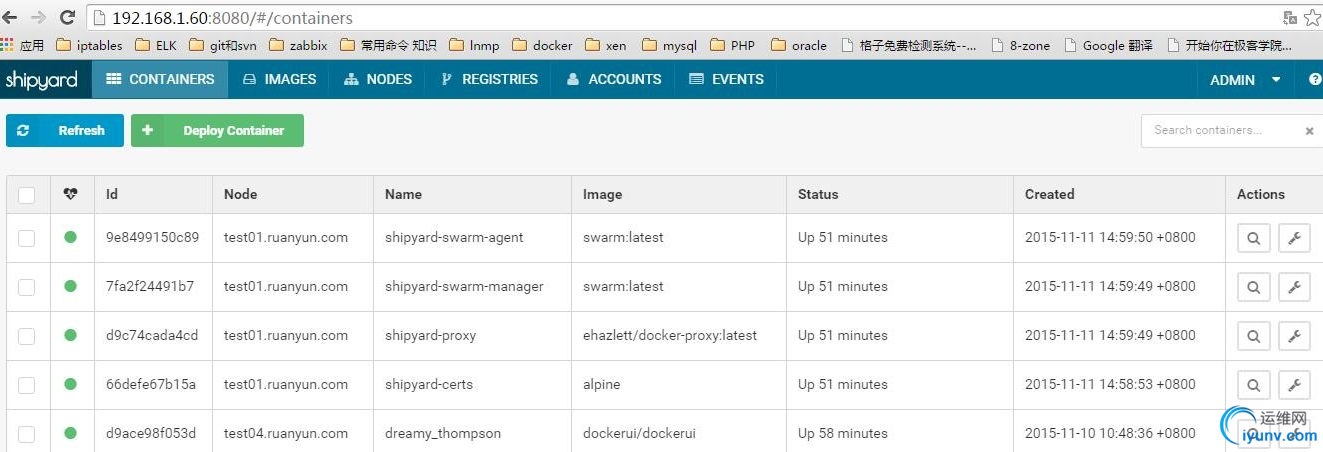Image resolution: width=1323 pixels, height=452 pixels.
Task: Switch to the REGISTRIES tab
Action: click(489, 79)
